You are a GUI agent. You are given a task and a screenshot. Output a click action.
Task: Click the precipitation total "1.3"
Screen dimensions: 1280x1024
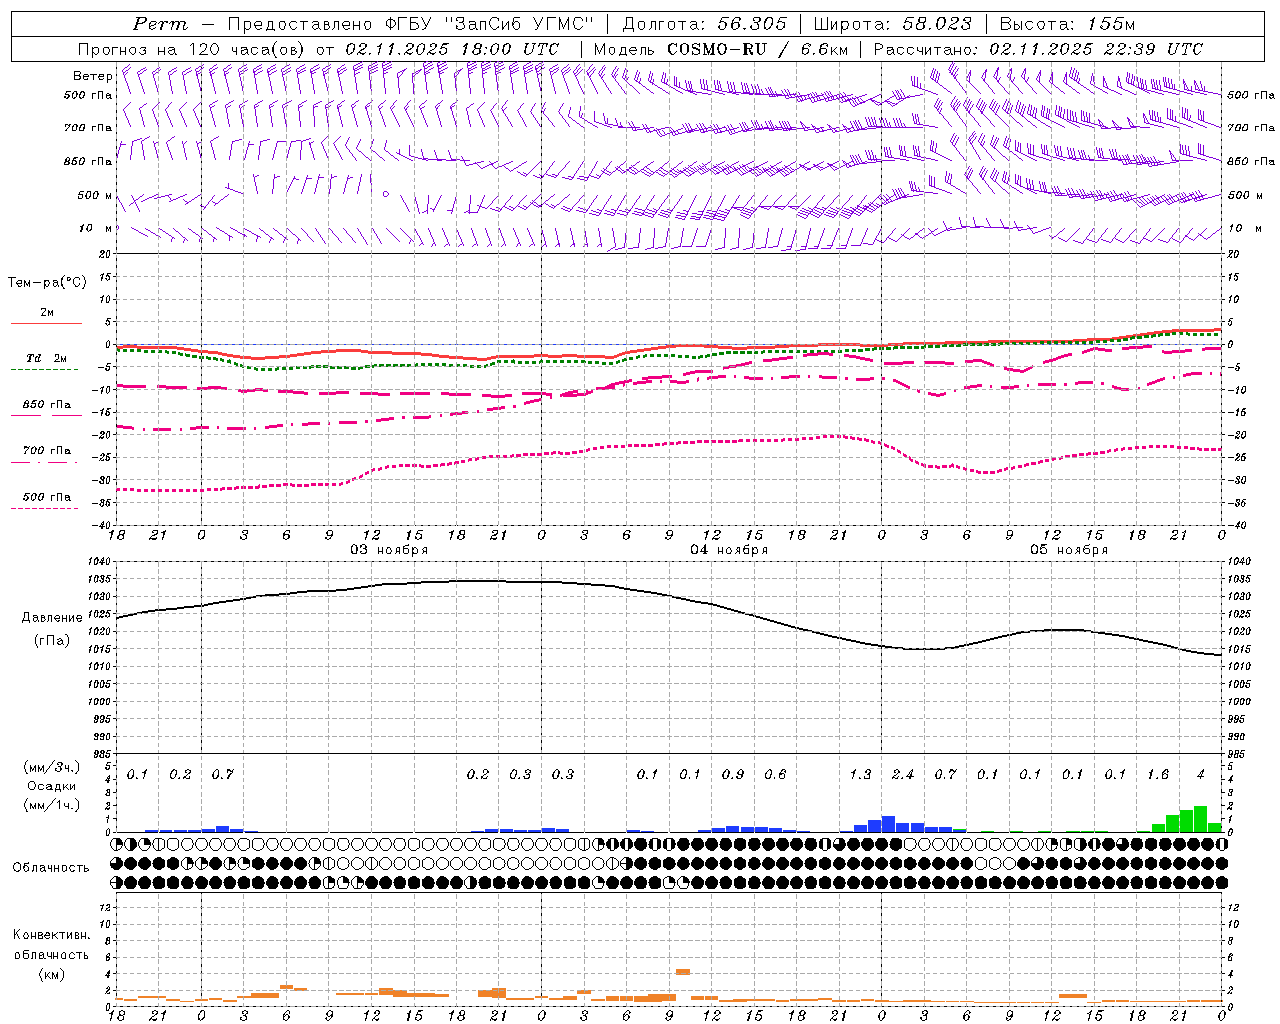point(860,774)
